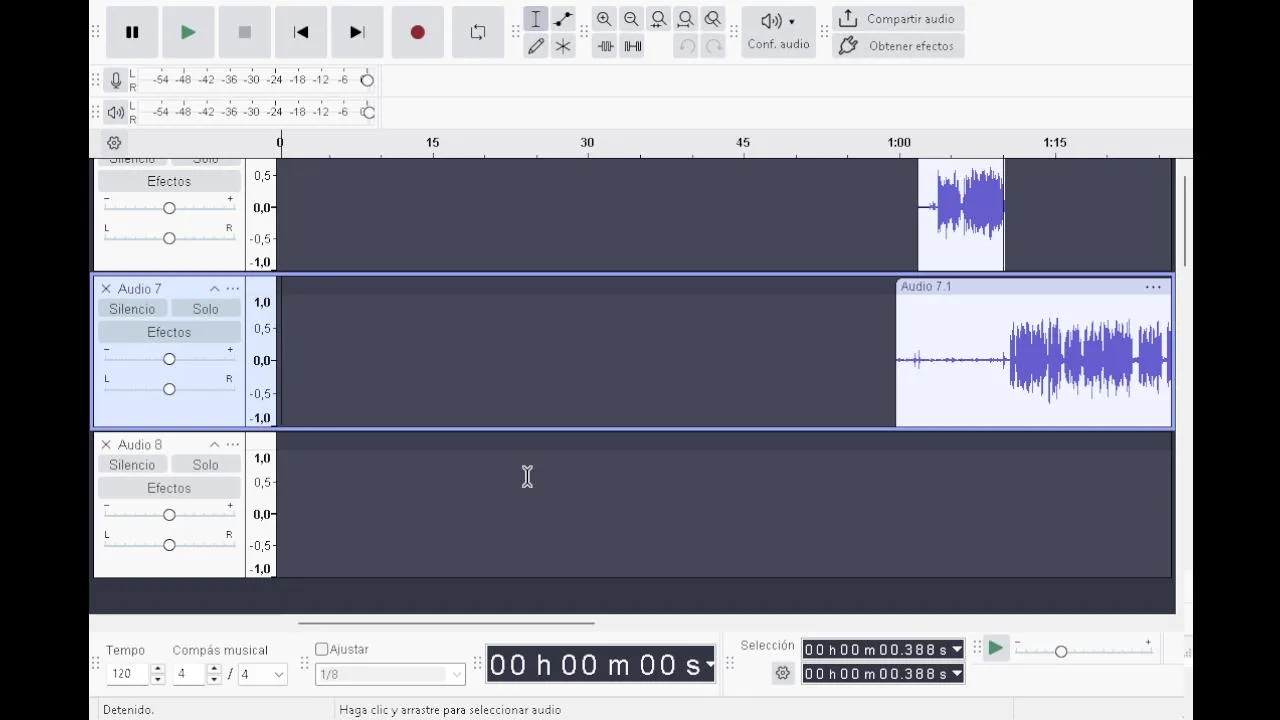Open Conf. audio settings dropdown
Image resolution: width=1280 pixels, height=720 pixels.
point(778,32)
